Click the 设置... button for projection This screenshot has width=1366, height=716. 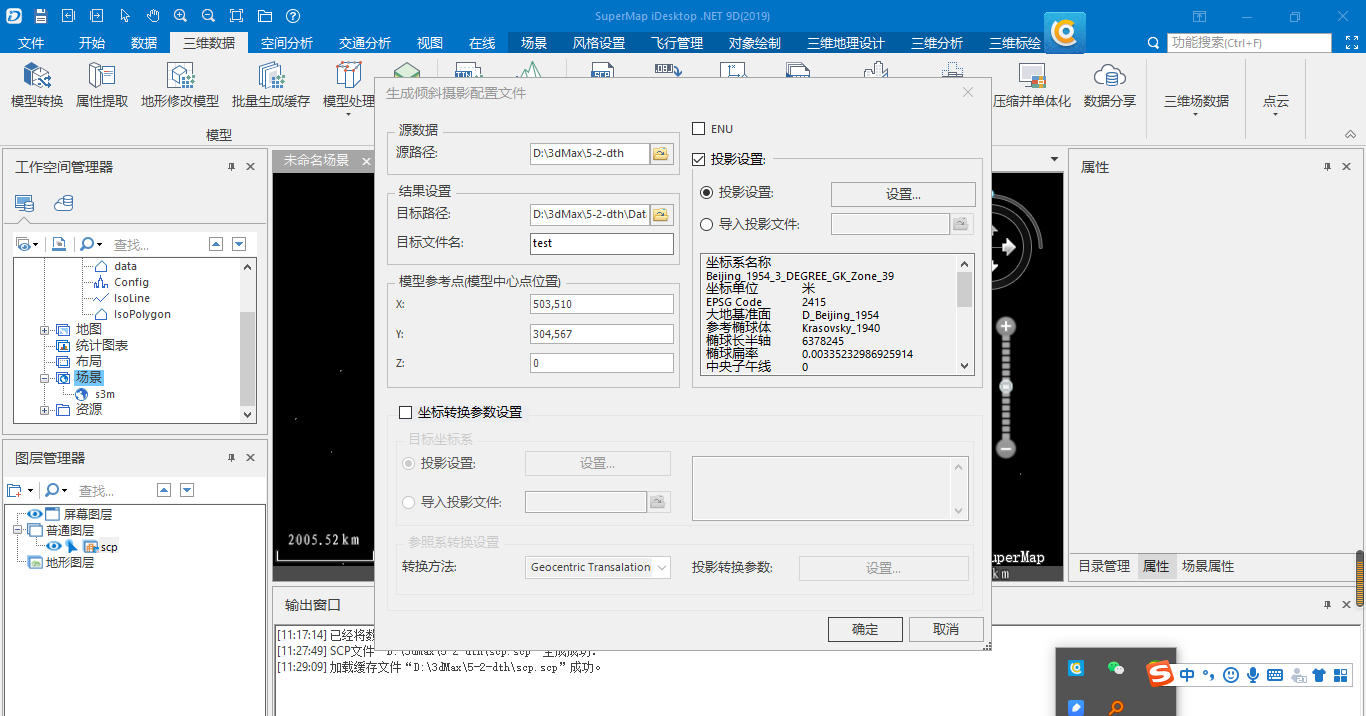903,194
